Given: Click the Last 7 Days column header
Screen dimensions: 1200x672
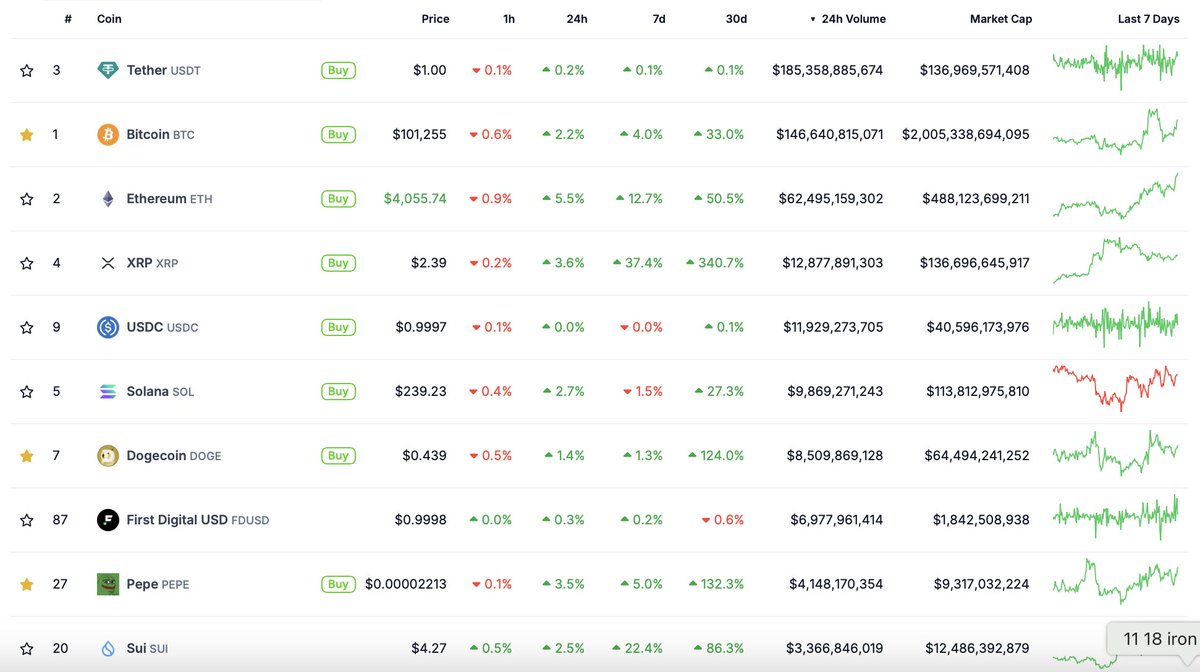Looking at the screenshot, I should coord(1148,19).
